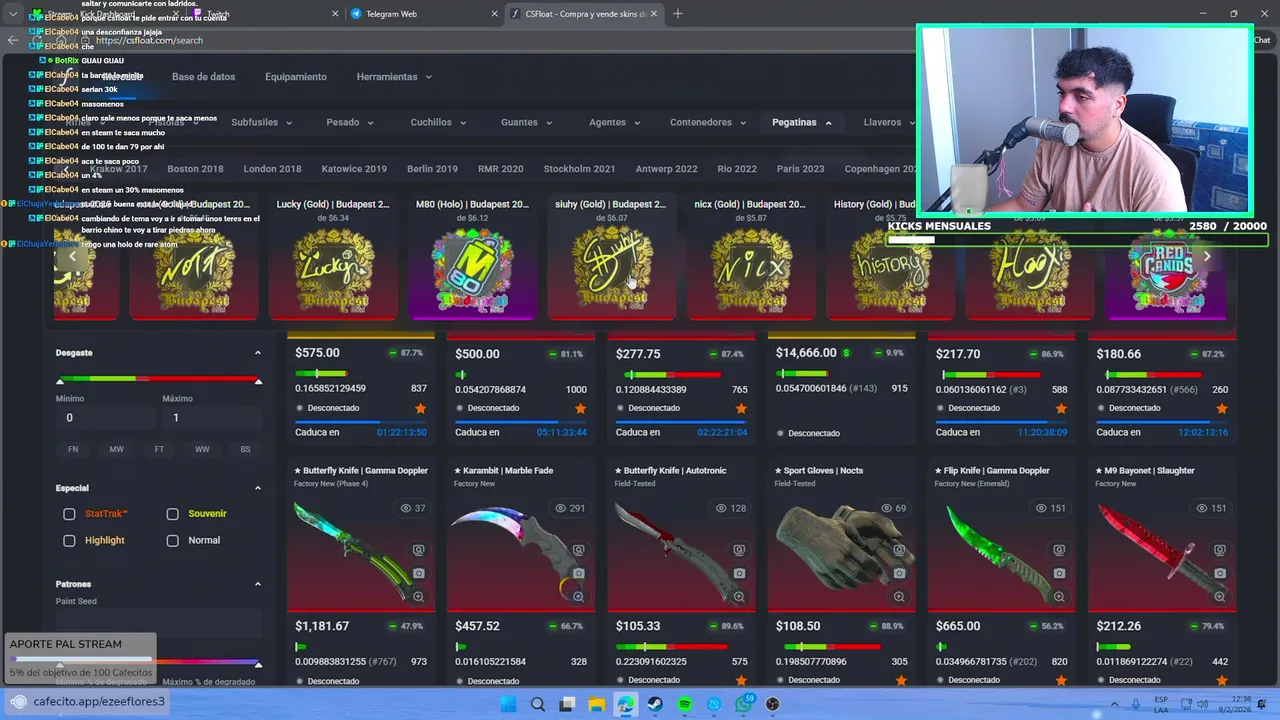Open Spotify from the Windows taskbar
The image size is (1280, 720).
coord(685,704)
